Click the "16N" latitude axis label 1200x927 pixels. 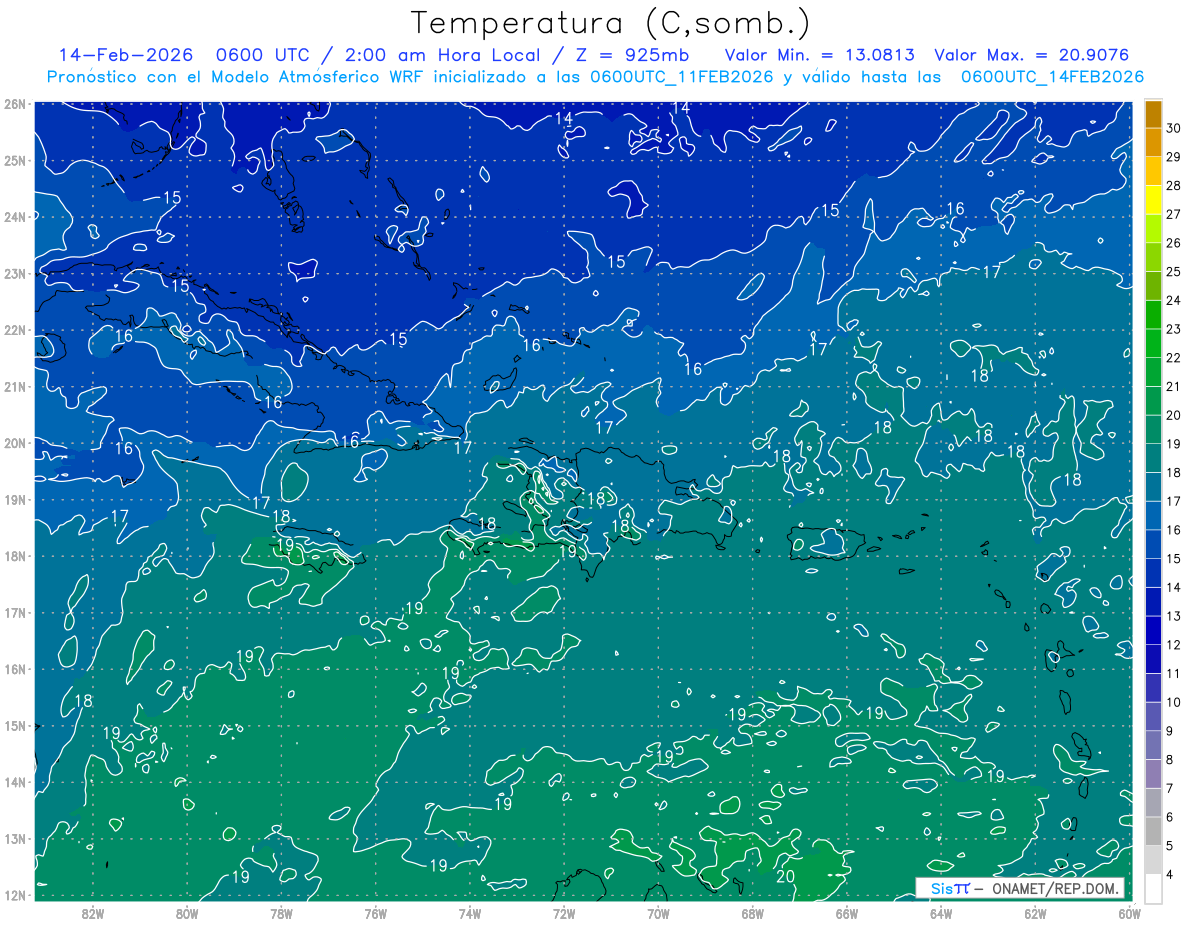click(x=14, y=669)
